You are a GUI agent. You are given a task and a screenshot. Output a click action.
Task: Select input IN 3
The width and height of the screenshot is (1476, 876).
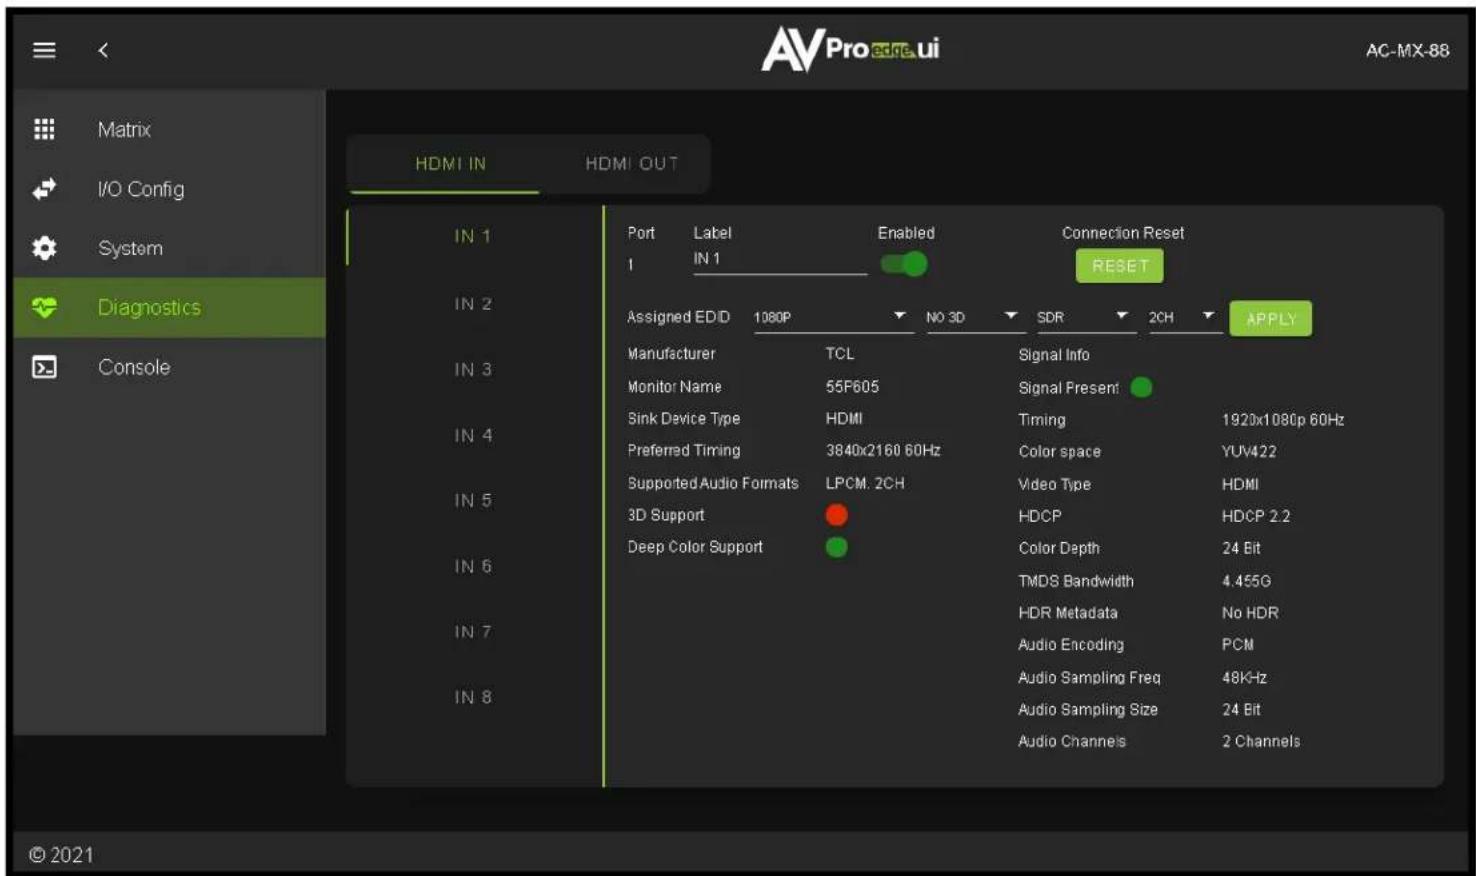point(473,370)
